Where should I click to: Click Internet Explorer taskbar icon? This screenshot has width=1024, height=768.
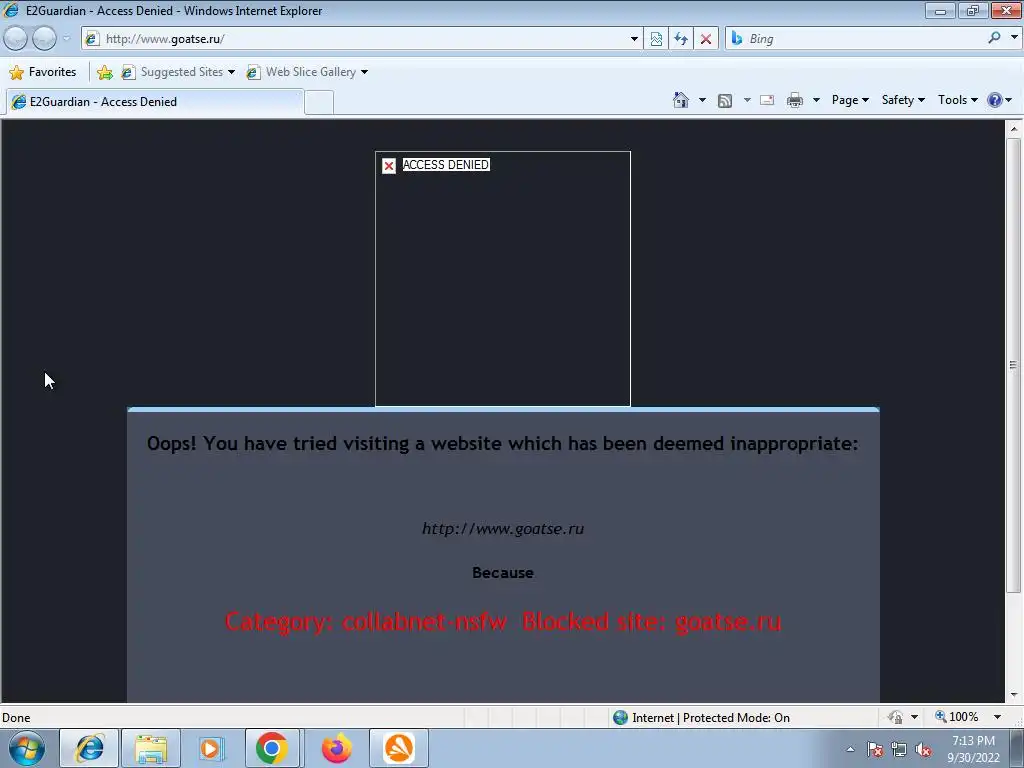tap(89, 748)
